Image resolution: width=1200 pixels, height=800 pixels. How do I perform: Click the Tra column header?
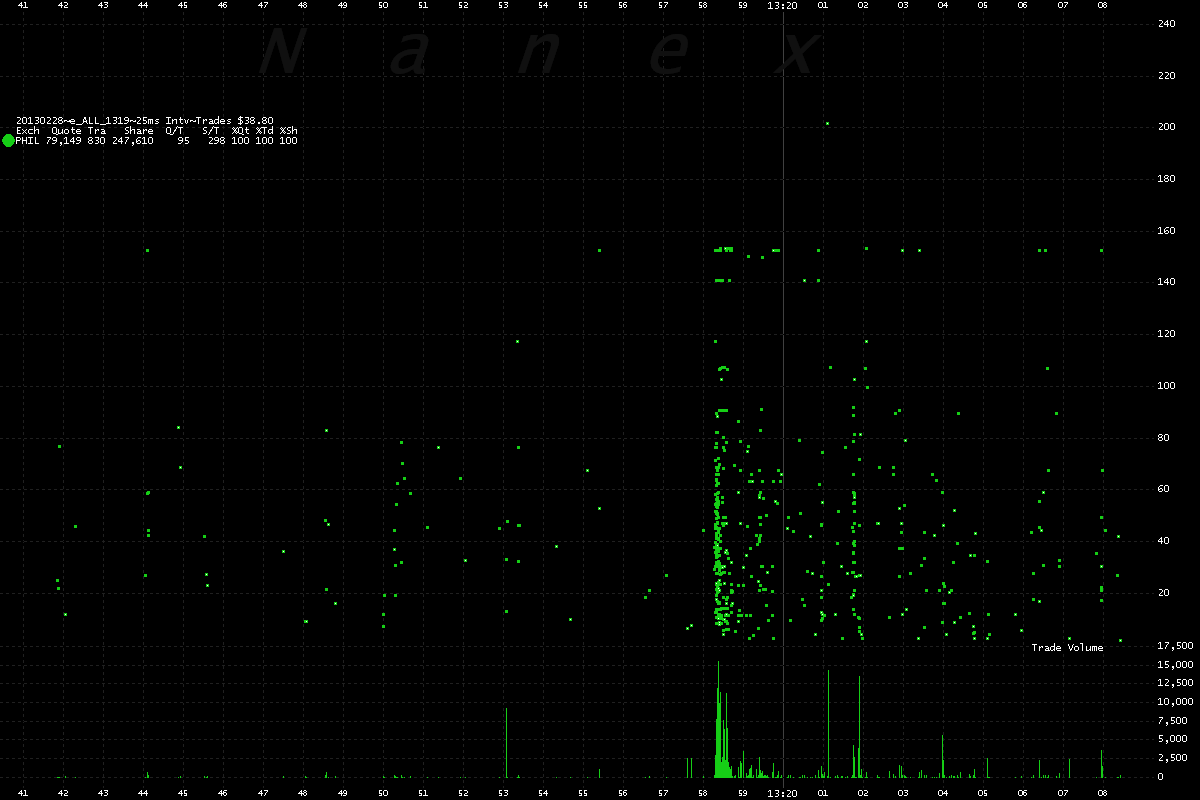coord(96,131)
